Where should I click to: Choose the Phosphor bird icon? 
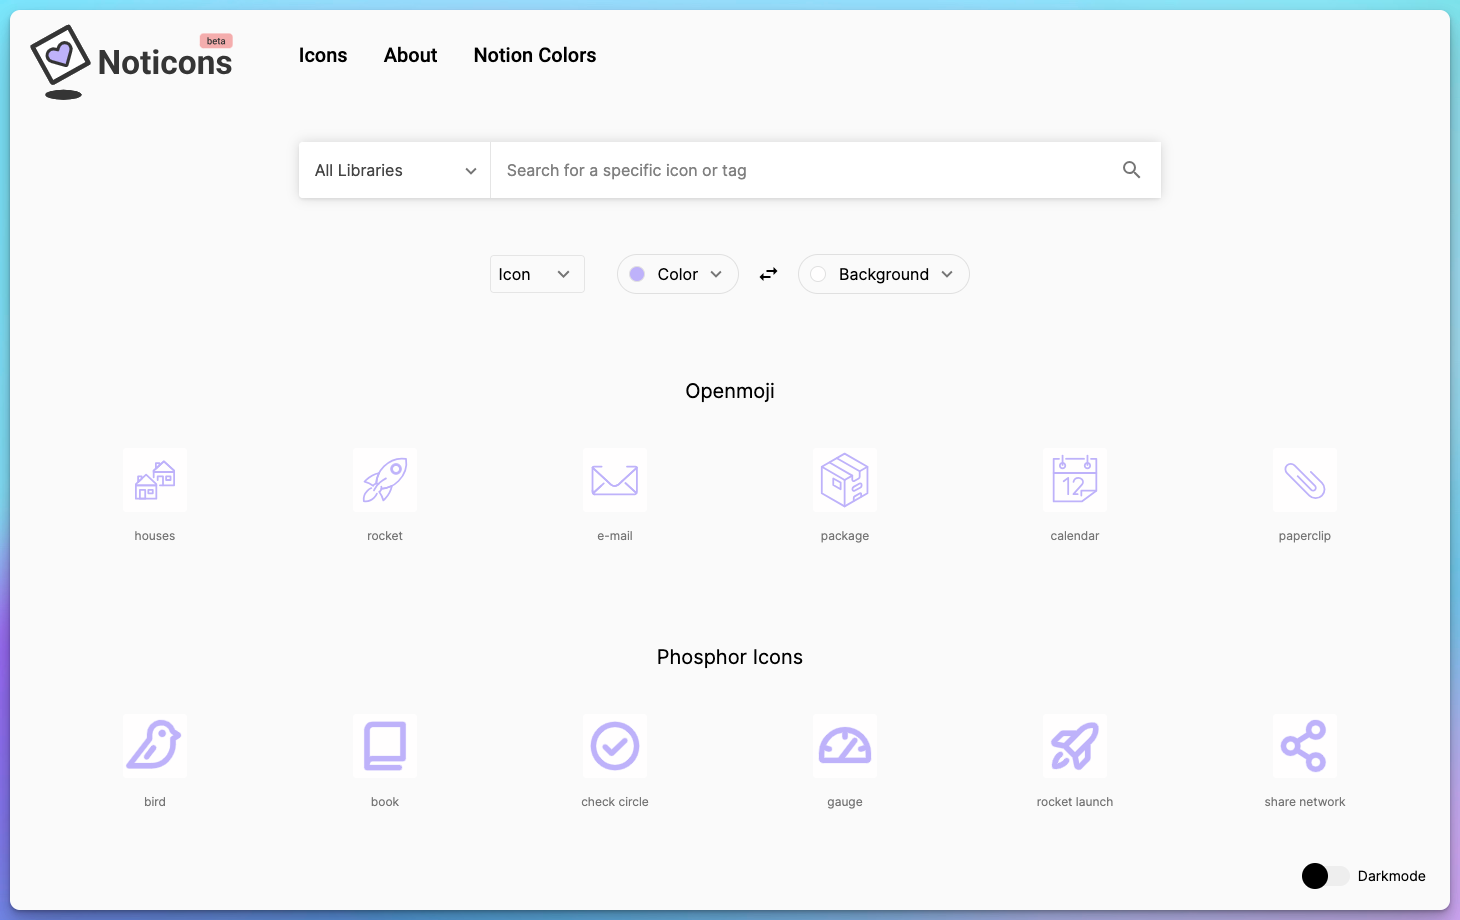(155, 746)
